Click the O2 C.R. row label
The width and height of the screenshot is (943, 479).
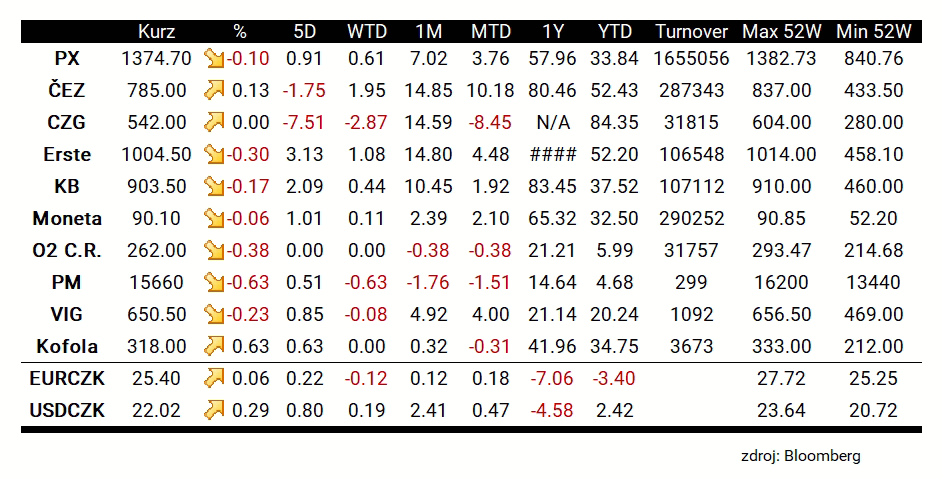click(67, 250)
